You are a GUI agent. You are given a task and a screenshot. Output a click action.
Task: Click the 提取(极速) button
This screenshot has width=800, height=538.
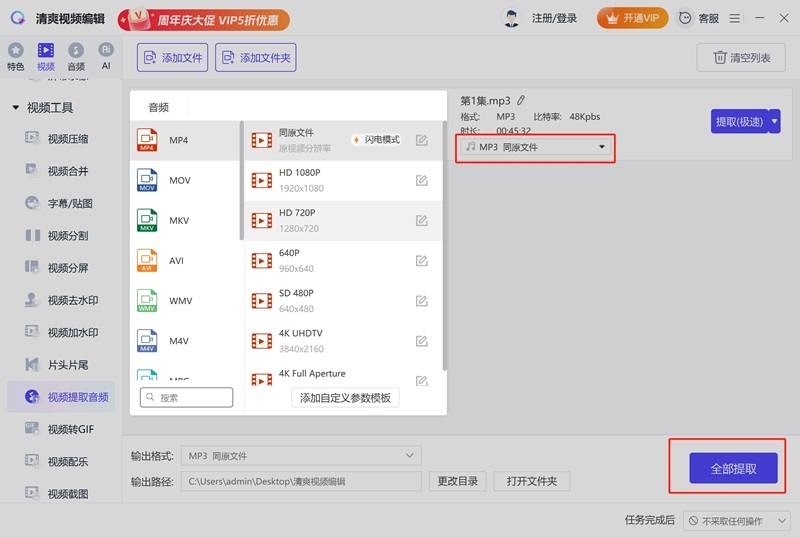tap(739, 121)
